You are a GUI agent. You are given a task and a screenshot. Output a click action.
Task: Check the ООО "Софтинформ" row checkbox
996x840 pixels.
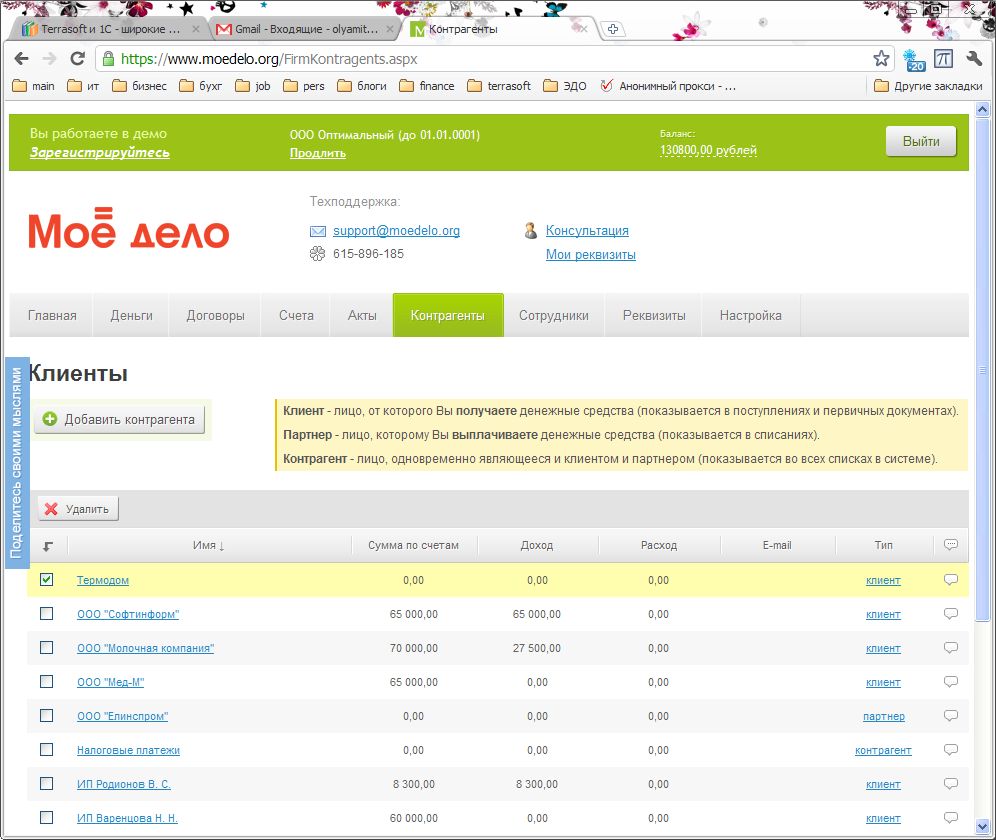click(x=47, y=614)
